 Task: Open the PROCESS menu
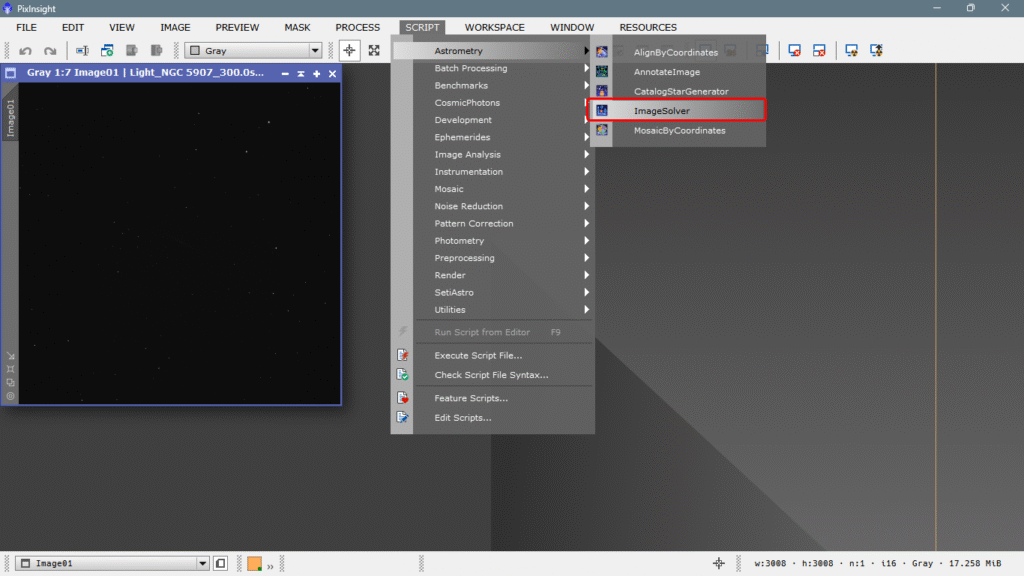tap(357, 27)
